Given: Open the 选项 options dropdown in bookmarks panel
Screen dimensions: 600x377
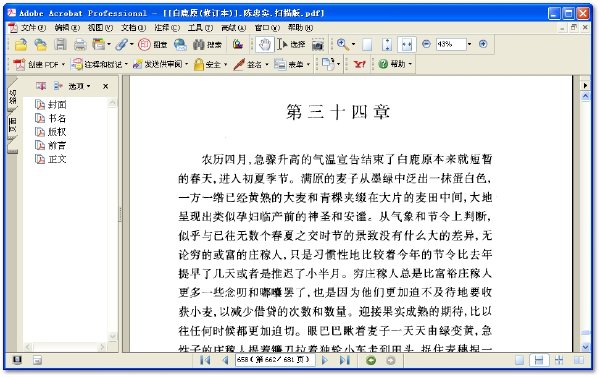Looking at the screenshot, I should [79, 86].
